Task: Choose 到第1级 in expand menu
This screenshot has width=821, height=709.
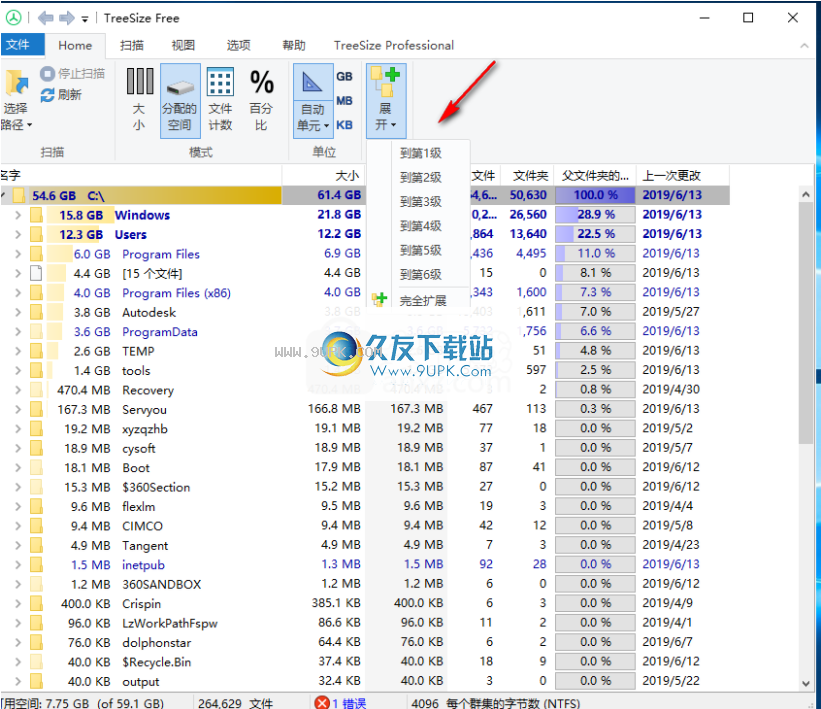Action: [x=420, y=153]
